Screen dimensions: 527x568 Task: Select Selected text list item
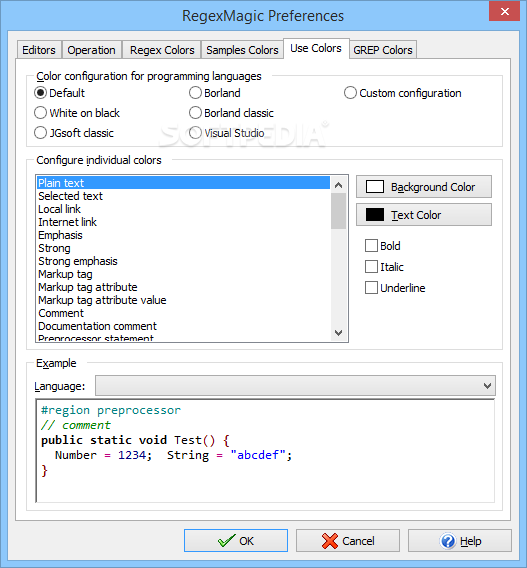[183, 196]
